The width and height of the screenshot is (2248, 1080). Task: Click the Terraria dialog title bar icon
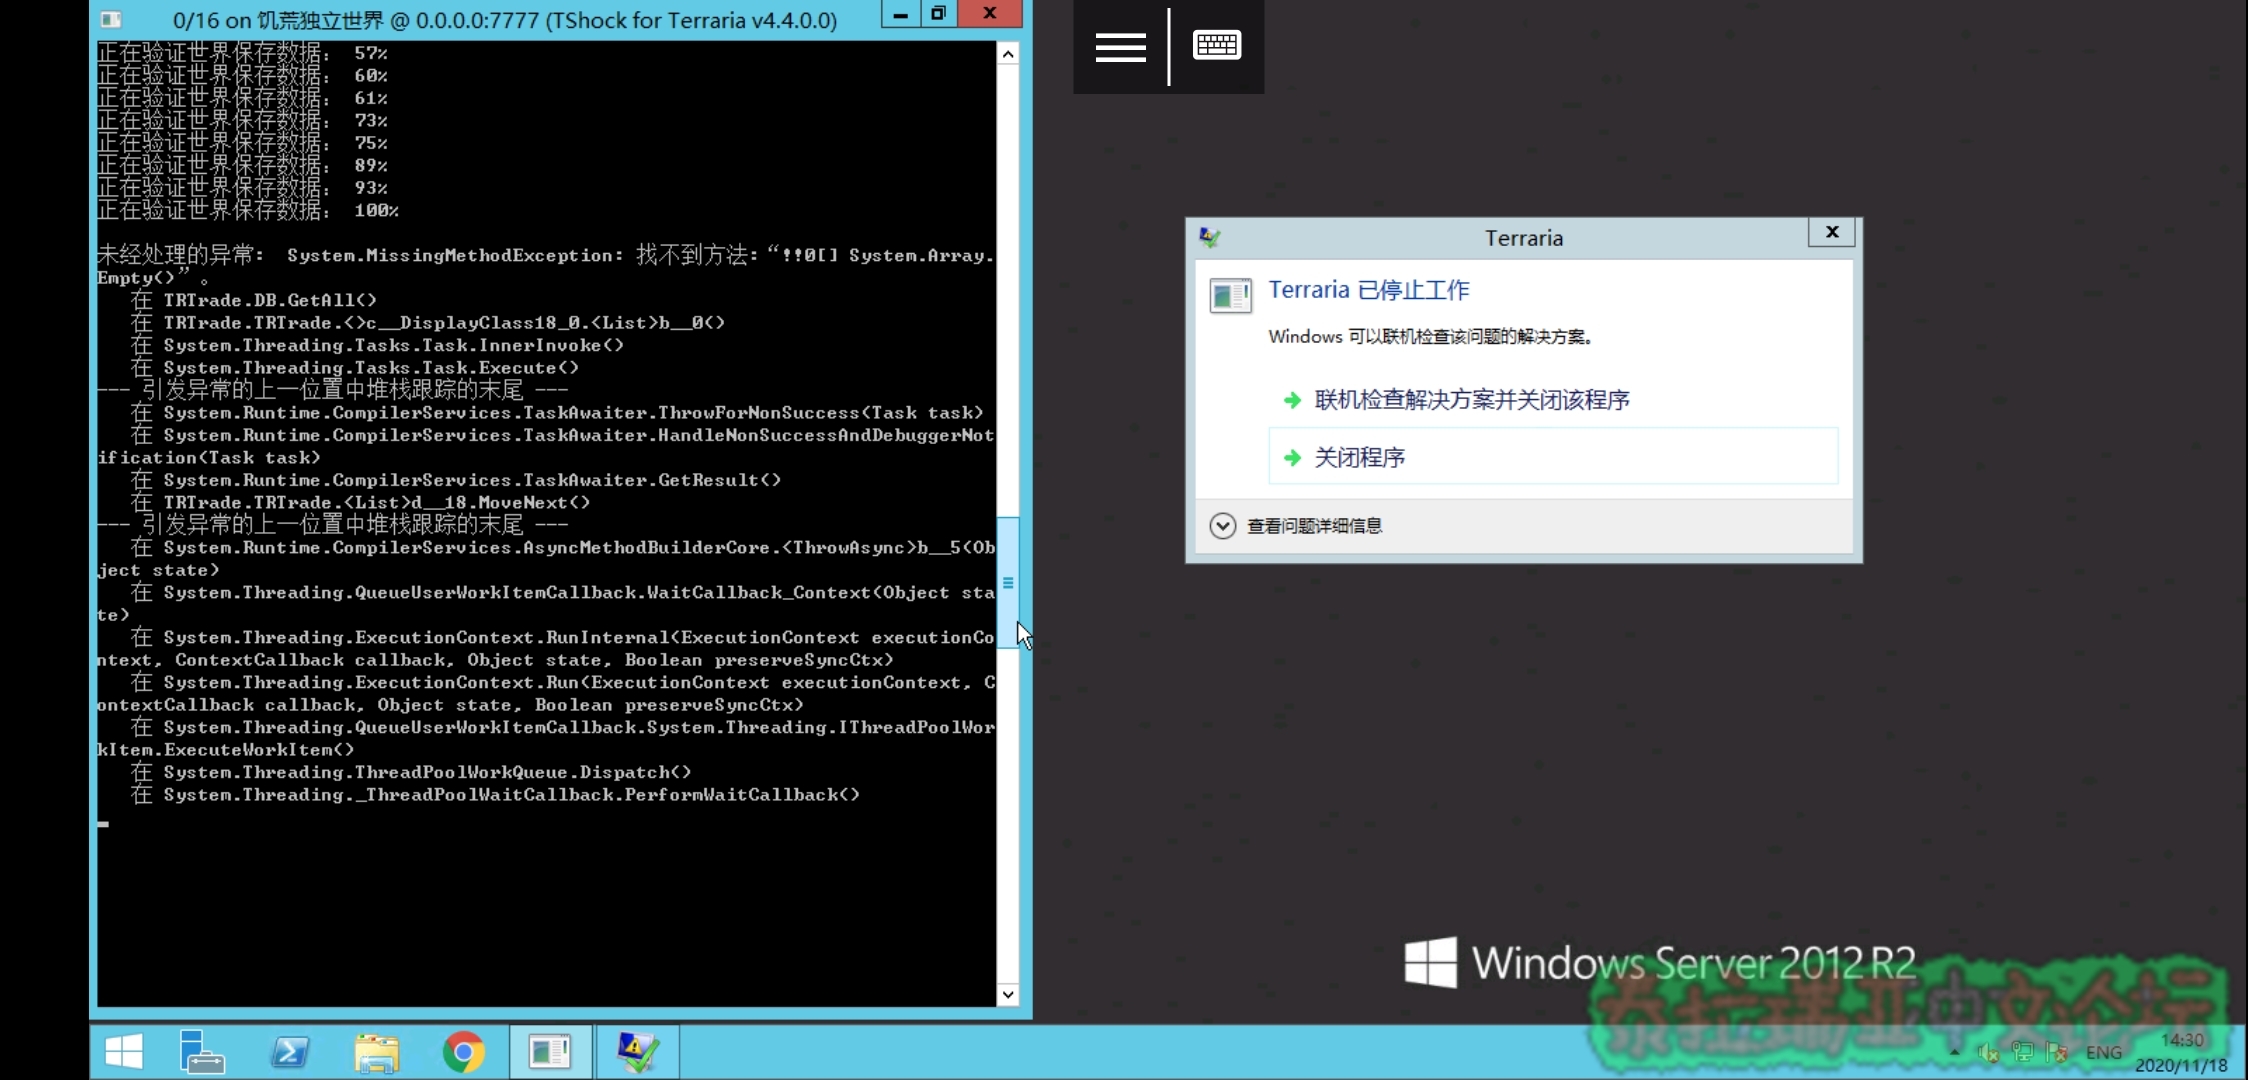1210,238
